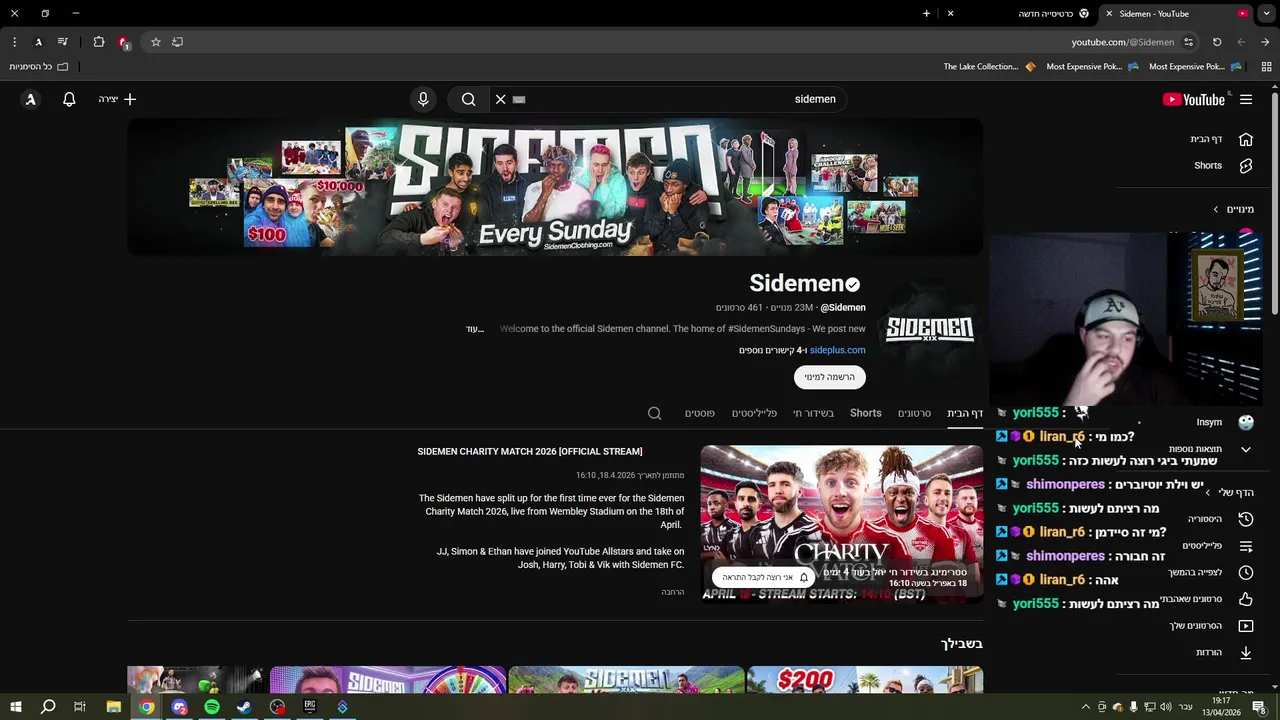Expand additional results (תוצאות נוספות) chevron
The width and height of the screenshot is (1280, 720).
click(1245, 449)
